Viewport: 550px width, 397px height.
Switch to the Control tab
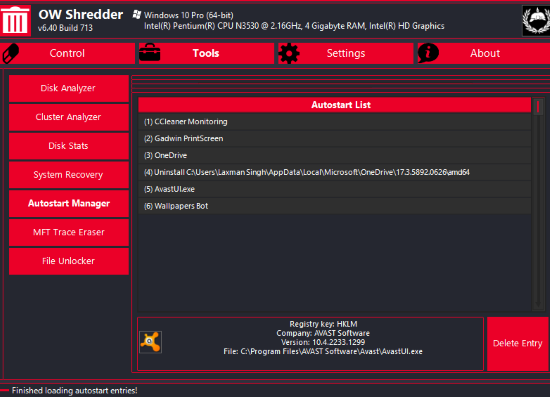click(x=67, y=53)
